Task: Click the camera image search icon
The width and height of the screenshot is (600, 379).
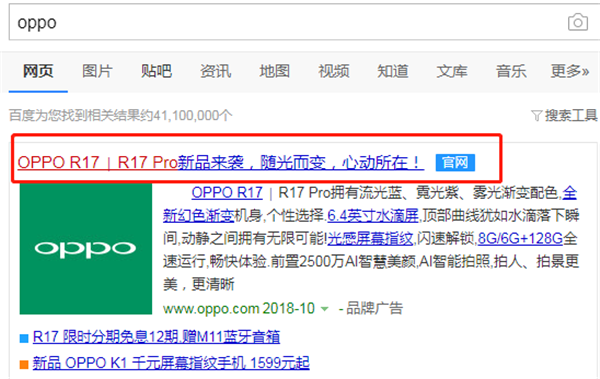Action: pyautogui.click(x=577, y=22)
